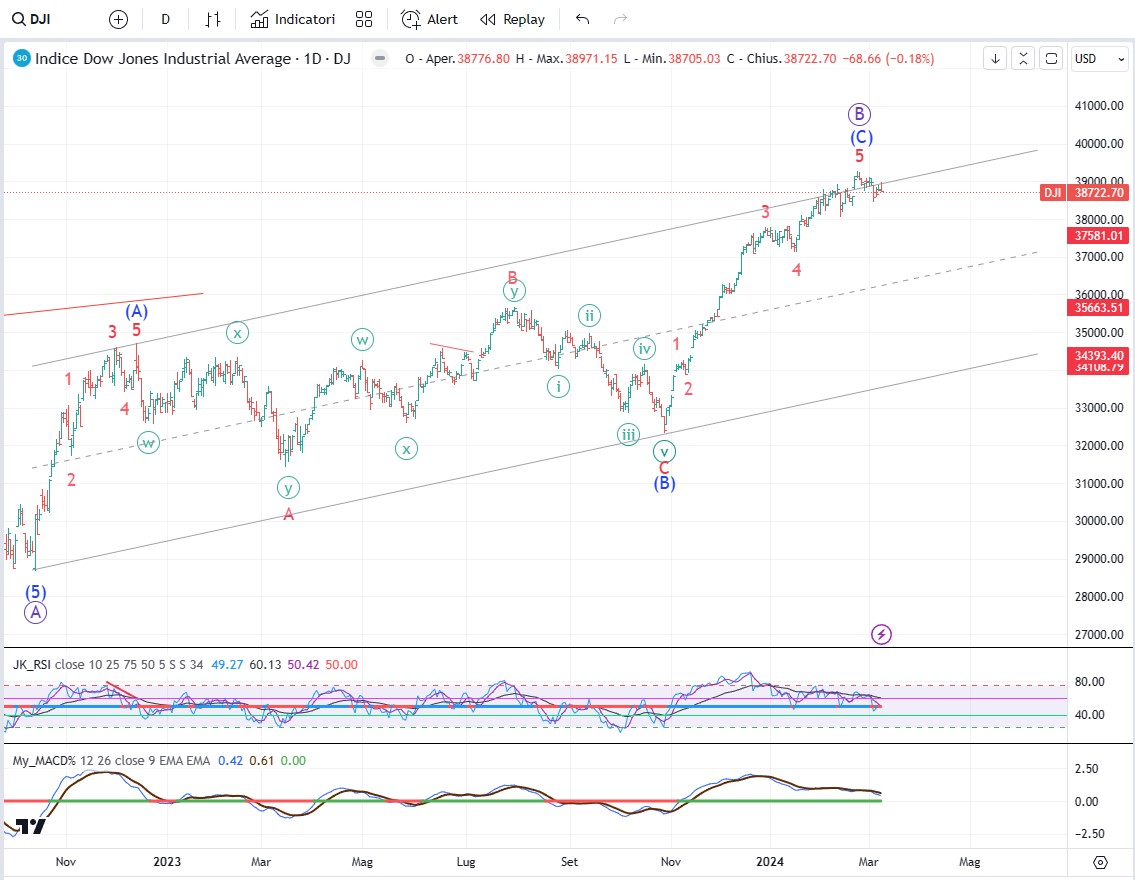Click the DJI price label 38722.70
The height and width of the screenshot is (880, 1135).
1084,192
